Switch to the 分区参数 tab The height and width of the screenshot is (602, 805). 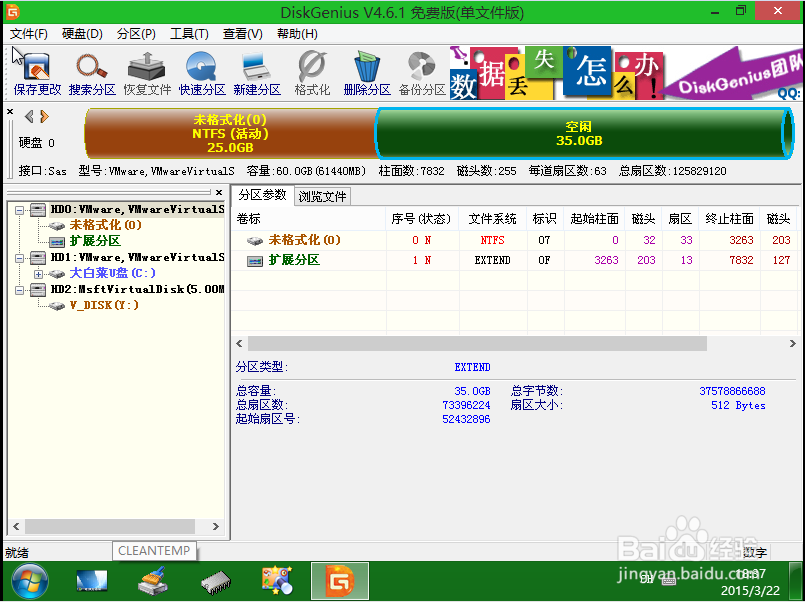(x=262, y=195)
